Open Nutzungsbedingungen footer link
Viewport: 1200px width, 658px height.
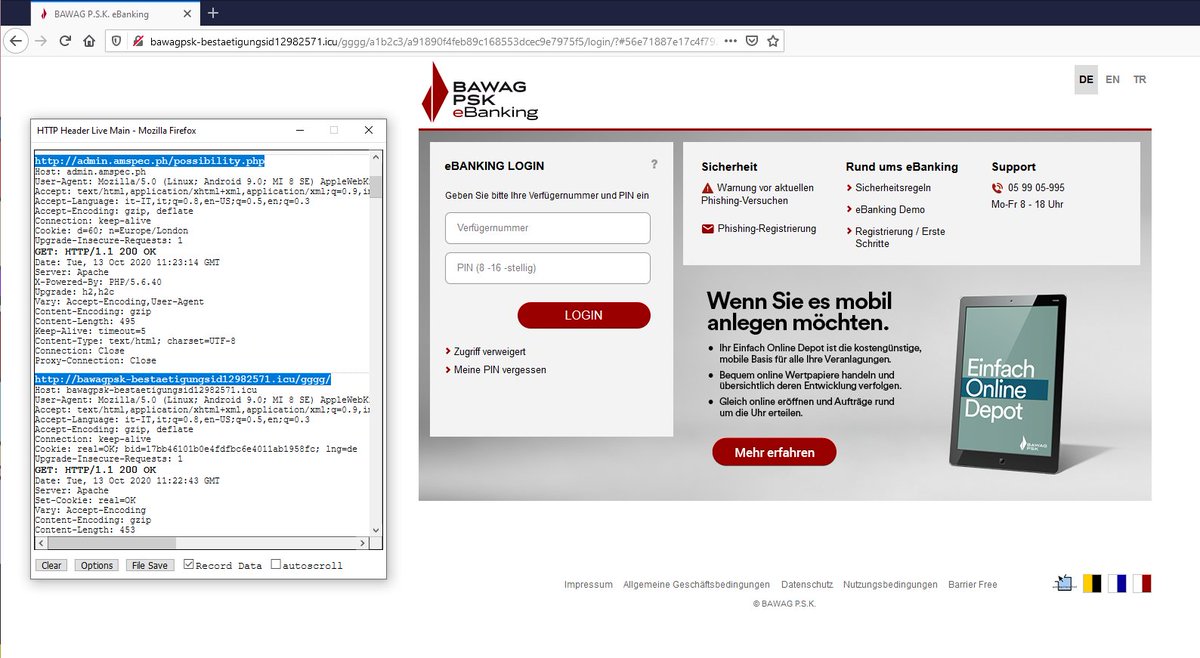(890, 585)
